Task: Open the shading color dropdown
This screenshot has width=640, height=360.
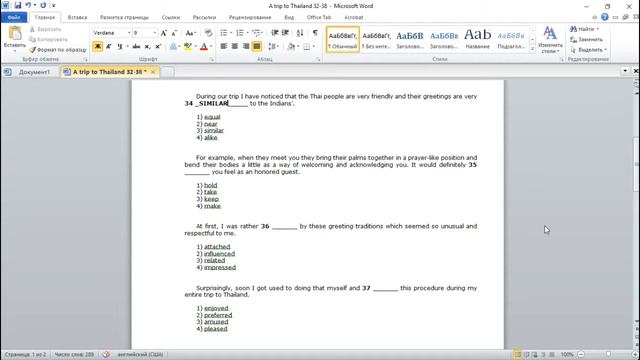Action: 298,47
